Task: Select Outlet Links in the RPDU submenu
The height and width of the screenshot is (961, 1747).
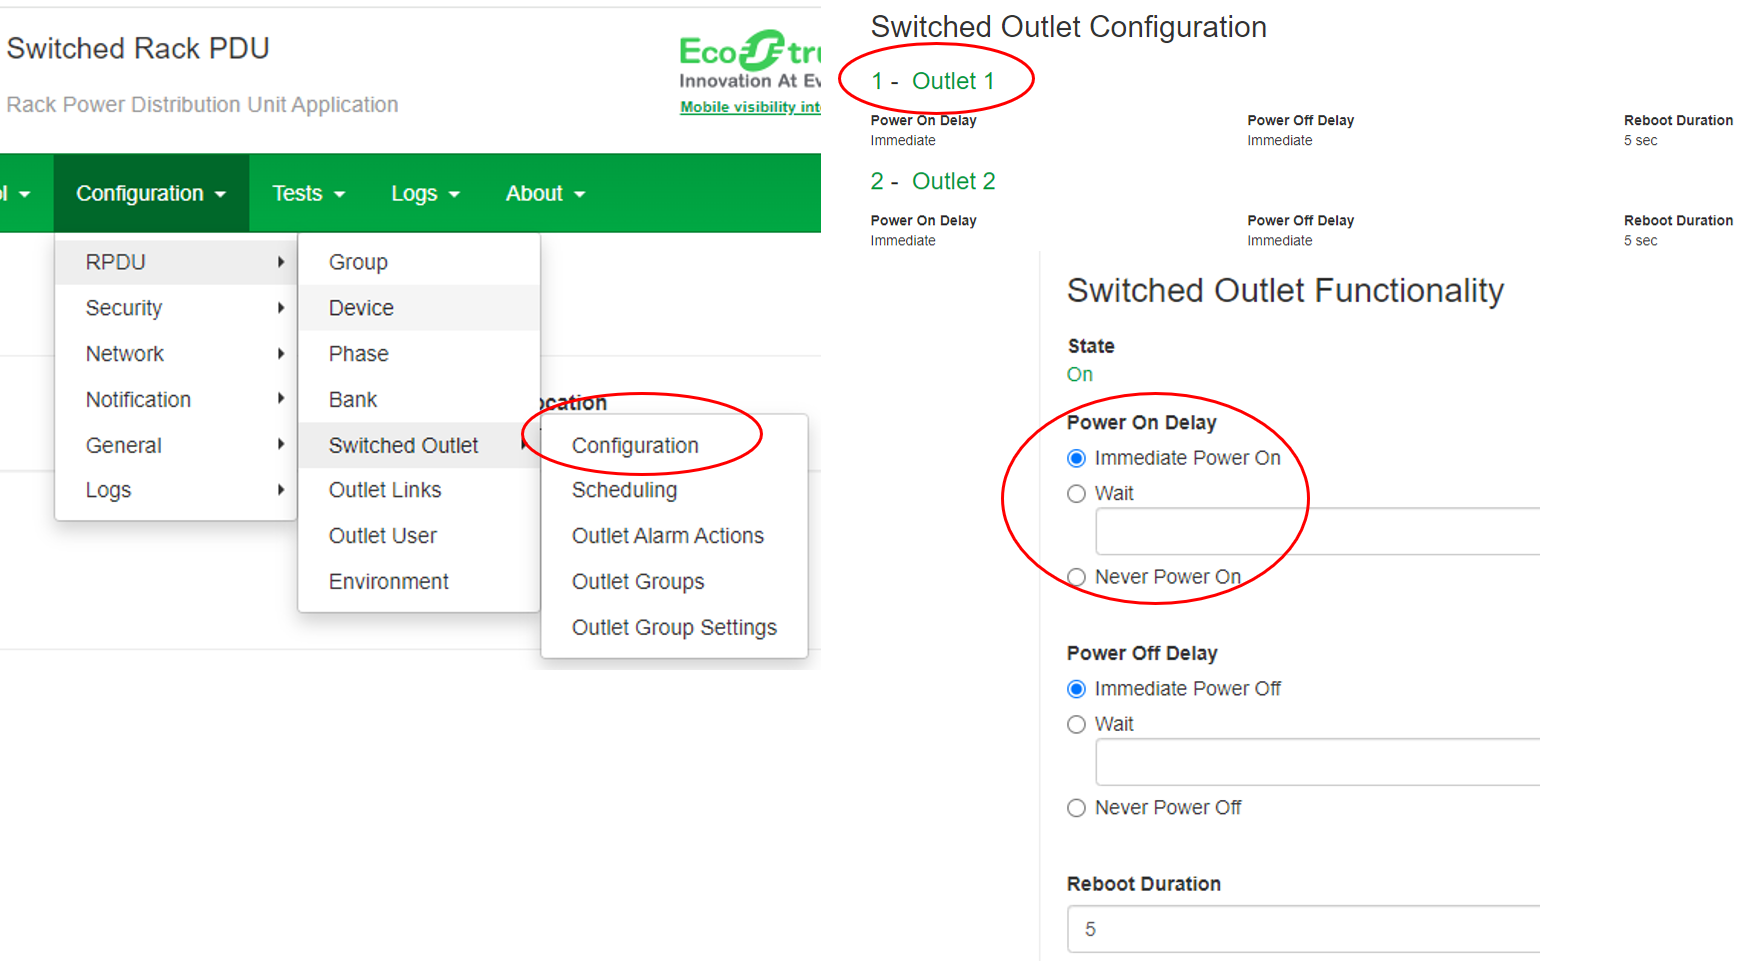Action: [419, 490]
